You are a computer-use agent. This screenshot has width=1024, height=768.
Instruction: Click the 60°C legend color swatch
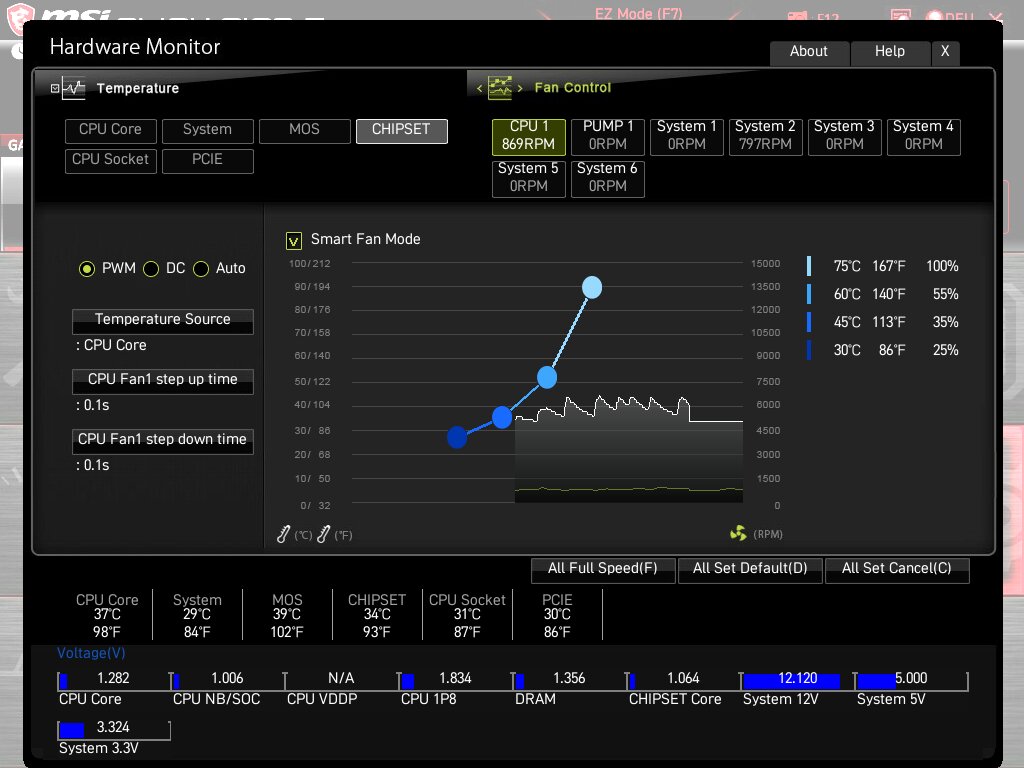click(809, 294)
